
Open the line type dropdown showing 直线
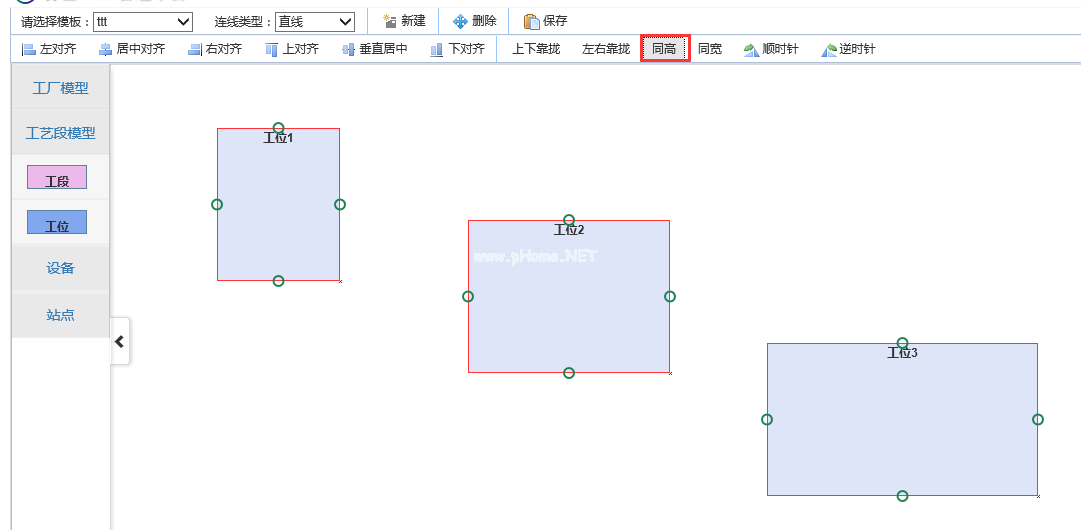tap(315, 21)
